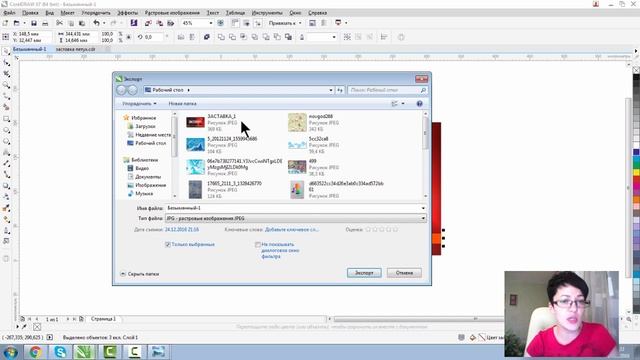This screenshot has height=360, width=640.
Task: Select the Zoom magnifier tool
Action: (x=6, y=85)
